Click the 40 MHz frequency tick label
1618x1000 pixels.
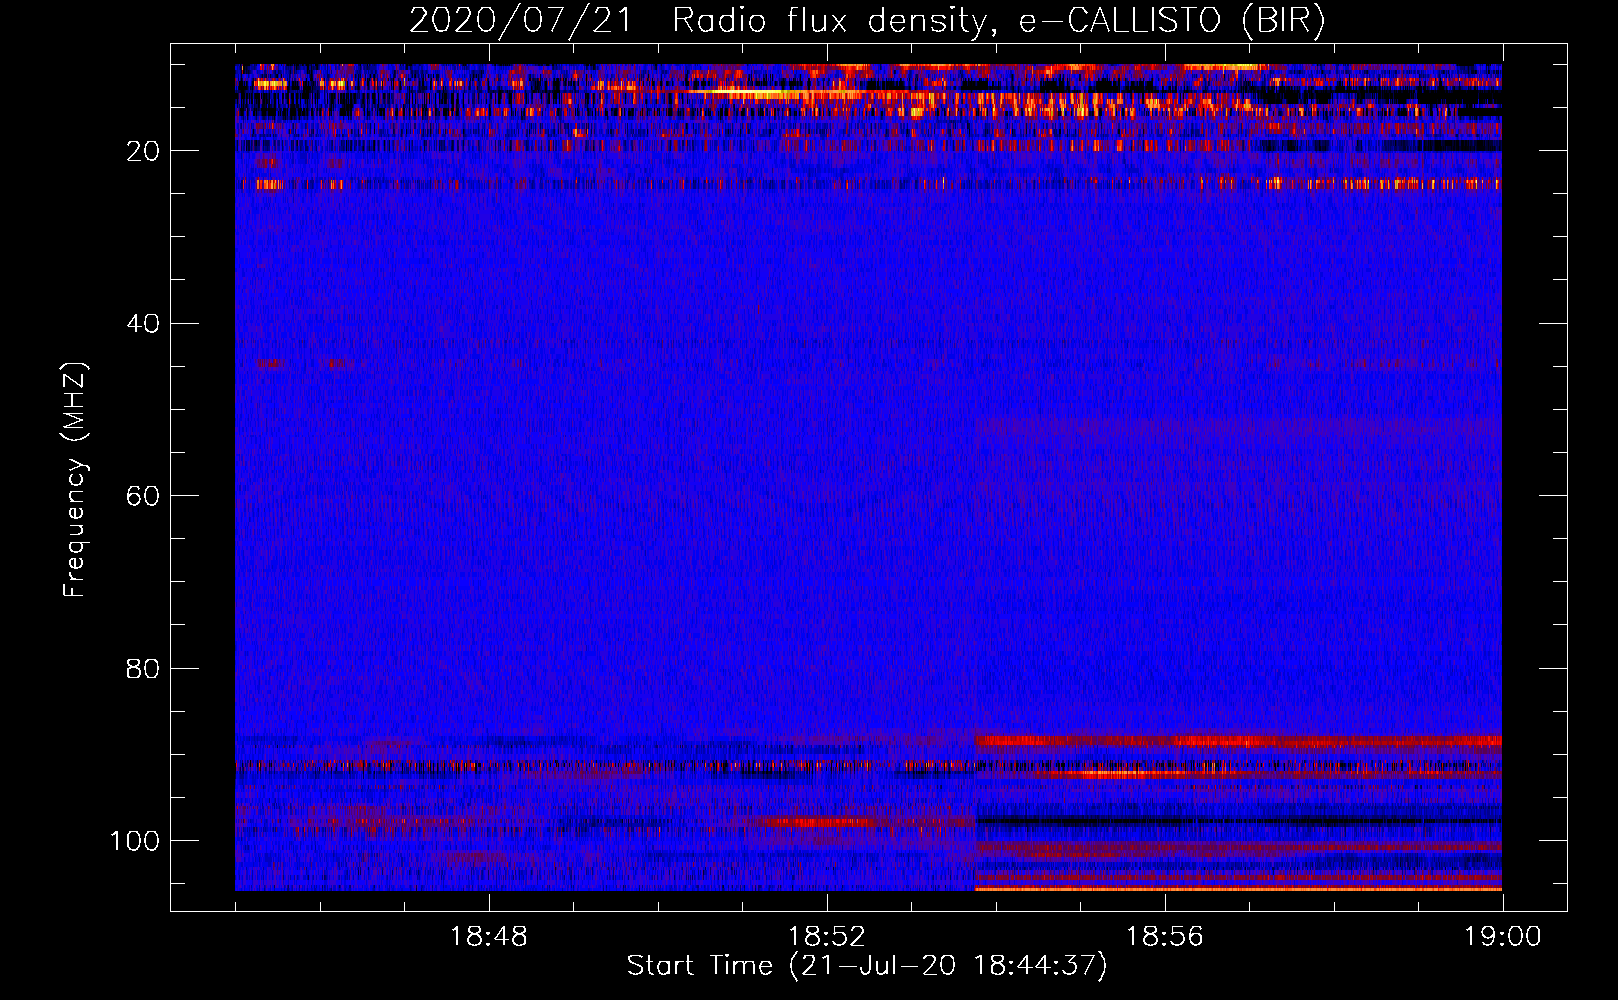144,324
